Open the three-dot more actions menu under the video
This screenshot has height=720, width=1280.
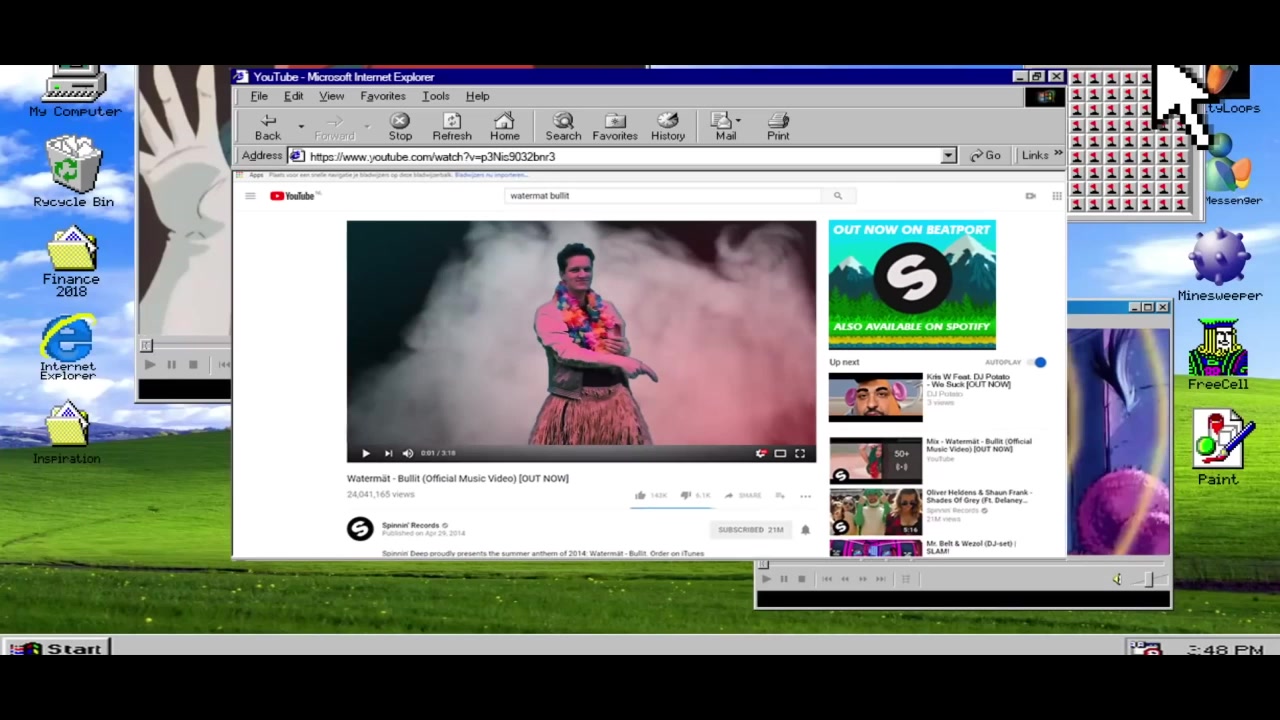pyautogui.click(x=805, y=496)
